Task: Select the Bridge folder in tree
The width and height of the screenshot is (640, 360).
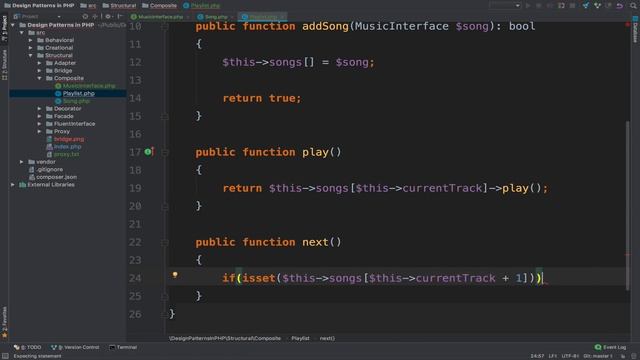Action: (59, 71)
